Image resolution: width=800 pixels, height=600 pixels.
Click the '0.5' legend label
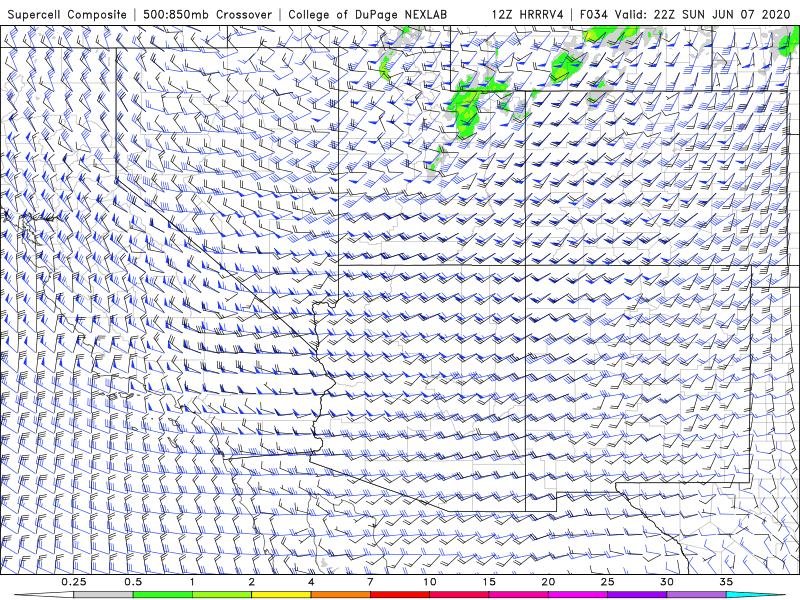133,582
